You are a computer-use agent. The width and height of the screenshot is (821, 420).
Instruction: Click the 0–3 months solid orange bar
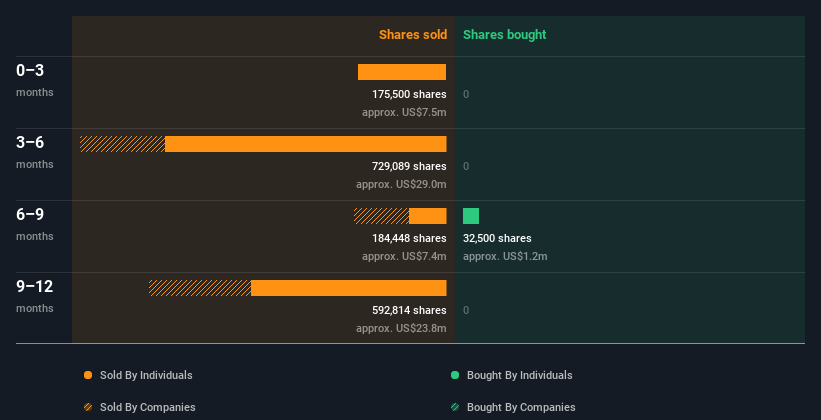402,72
